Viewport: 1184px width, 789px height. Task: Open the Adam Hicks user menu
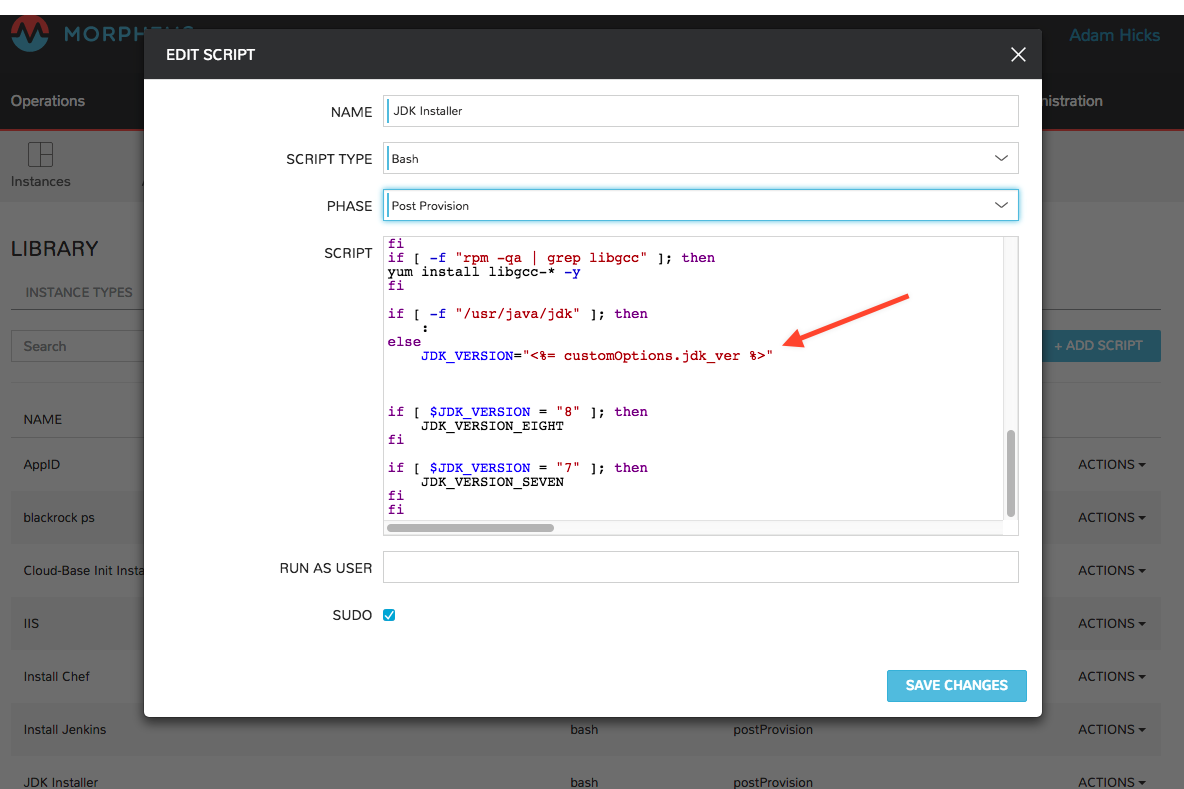pos(1114,35)
